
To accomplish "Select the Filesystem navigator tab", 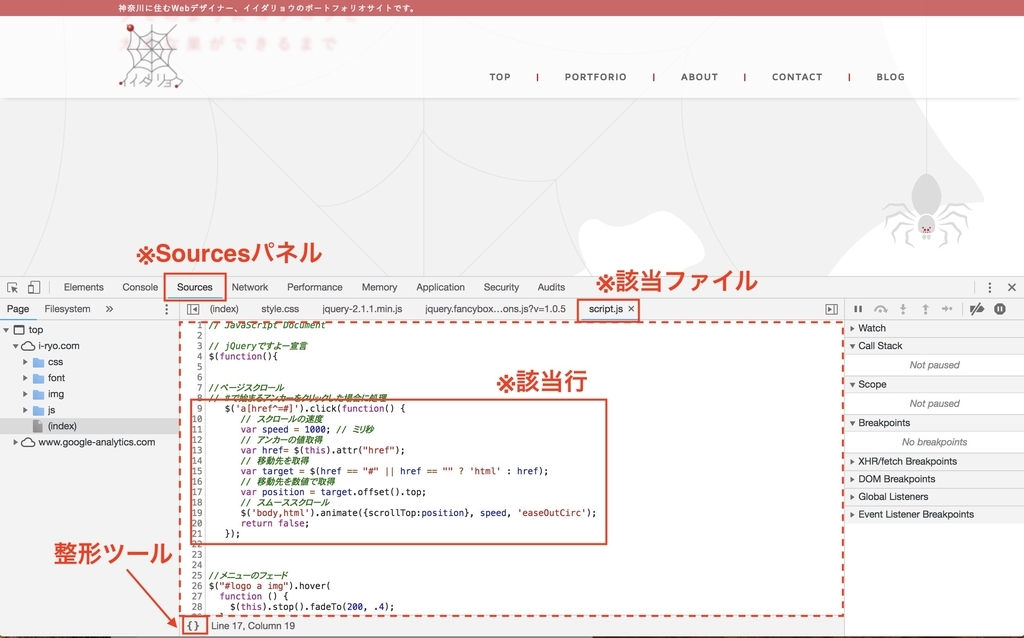I will pyautogui.click(x=67, y=309).
